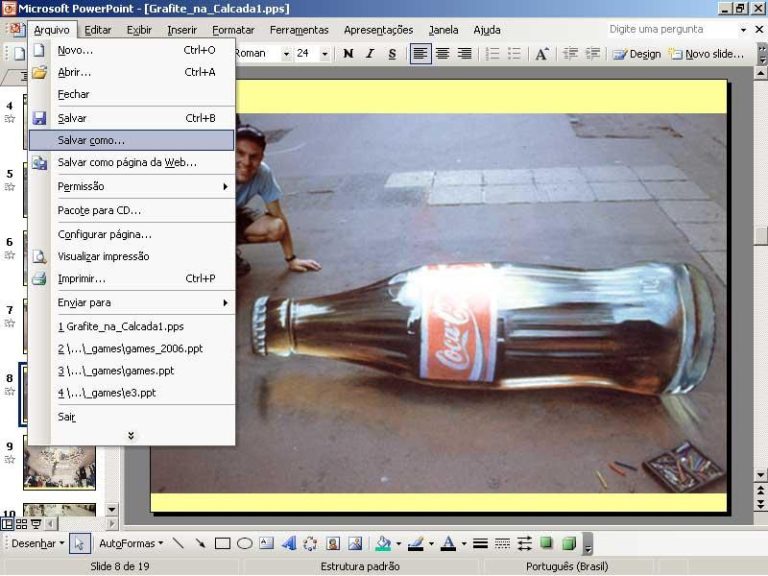Apply line color brush
Screen dimensions: 768x576
(416, 544)
